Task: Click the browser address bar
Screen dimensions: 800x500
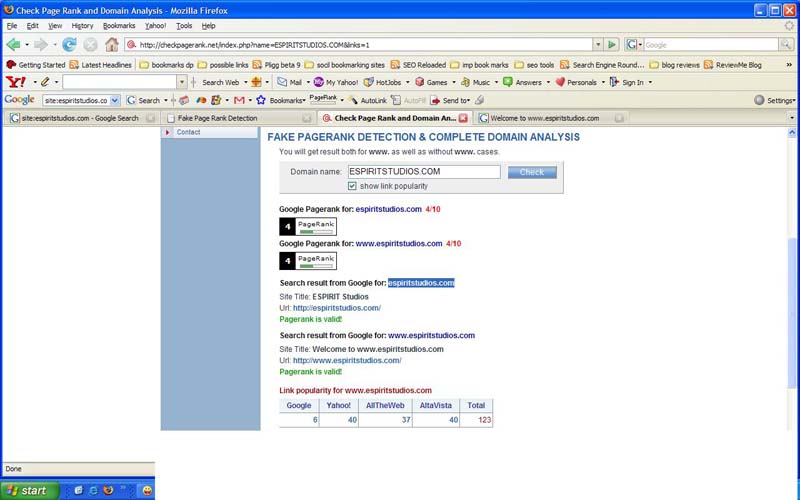Action: click(x=359, y=45)
